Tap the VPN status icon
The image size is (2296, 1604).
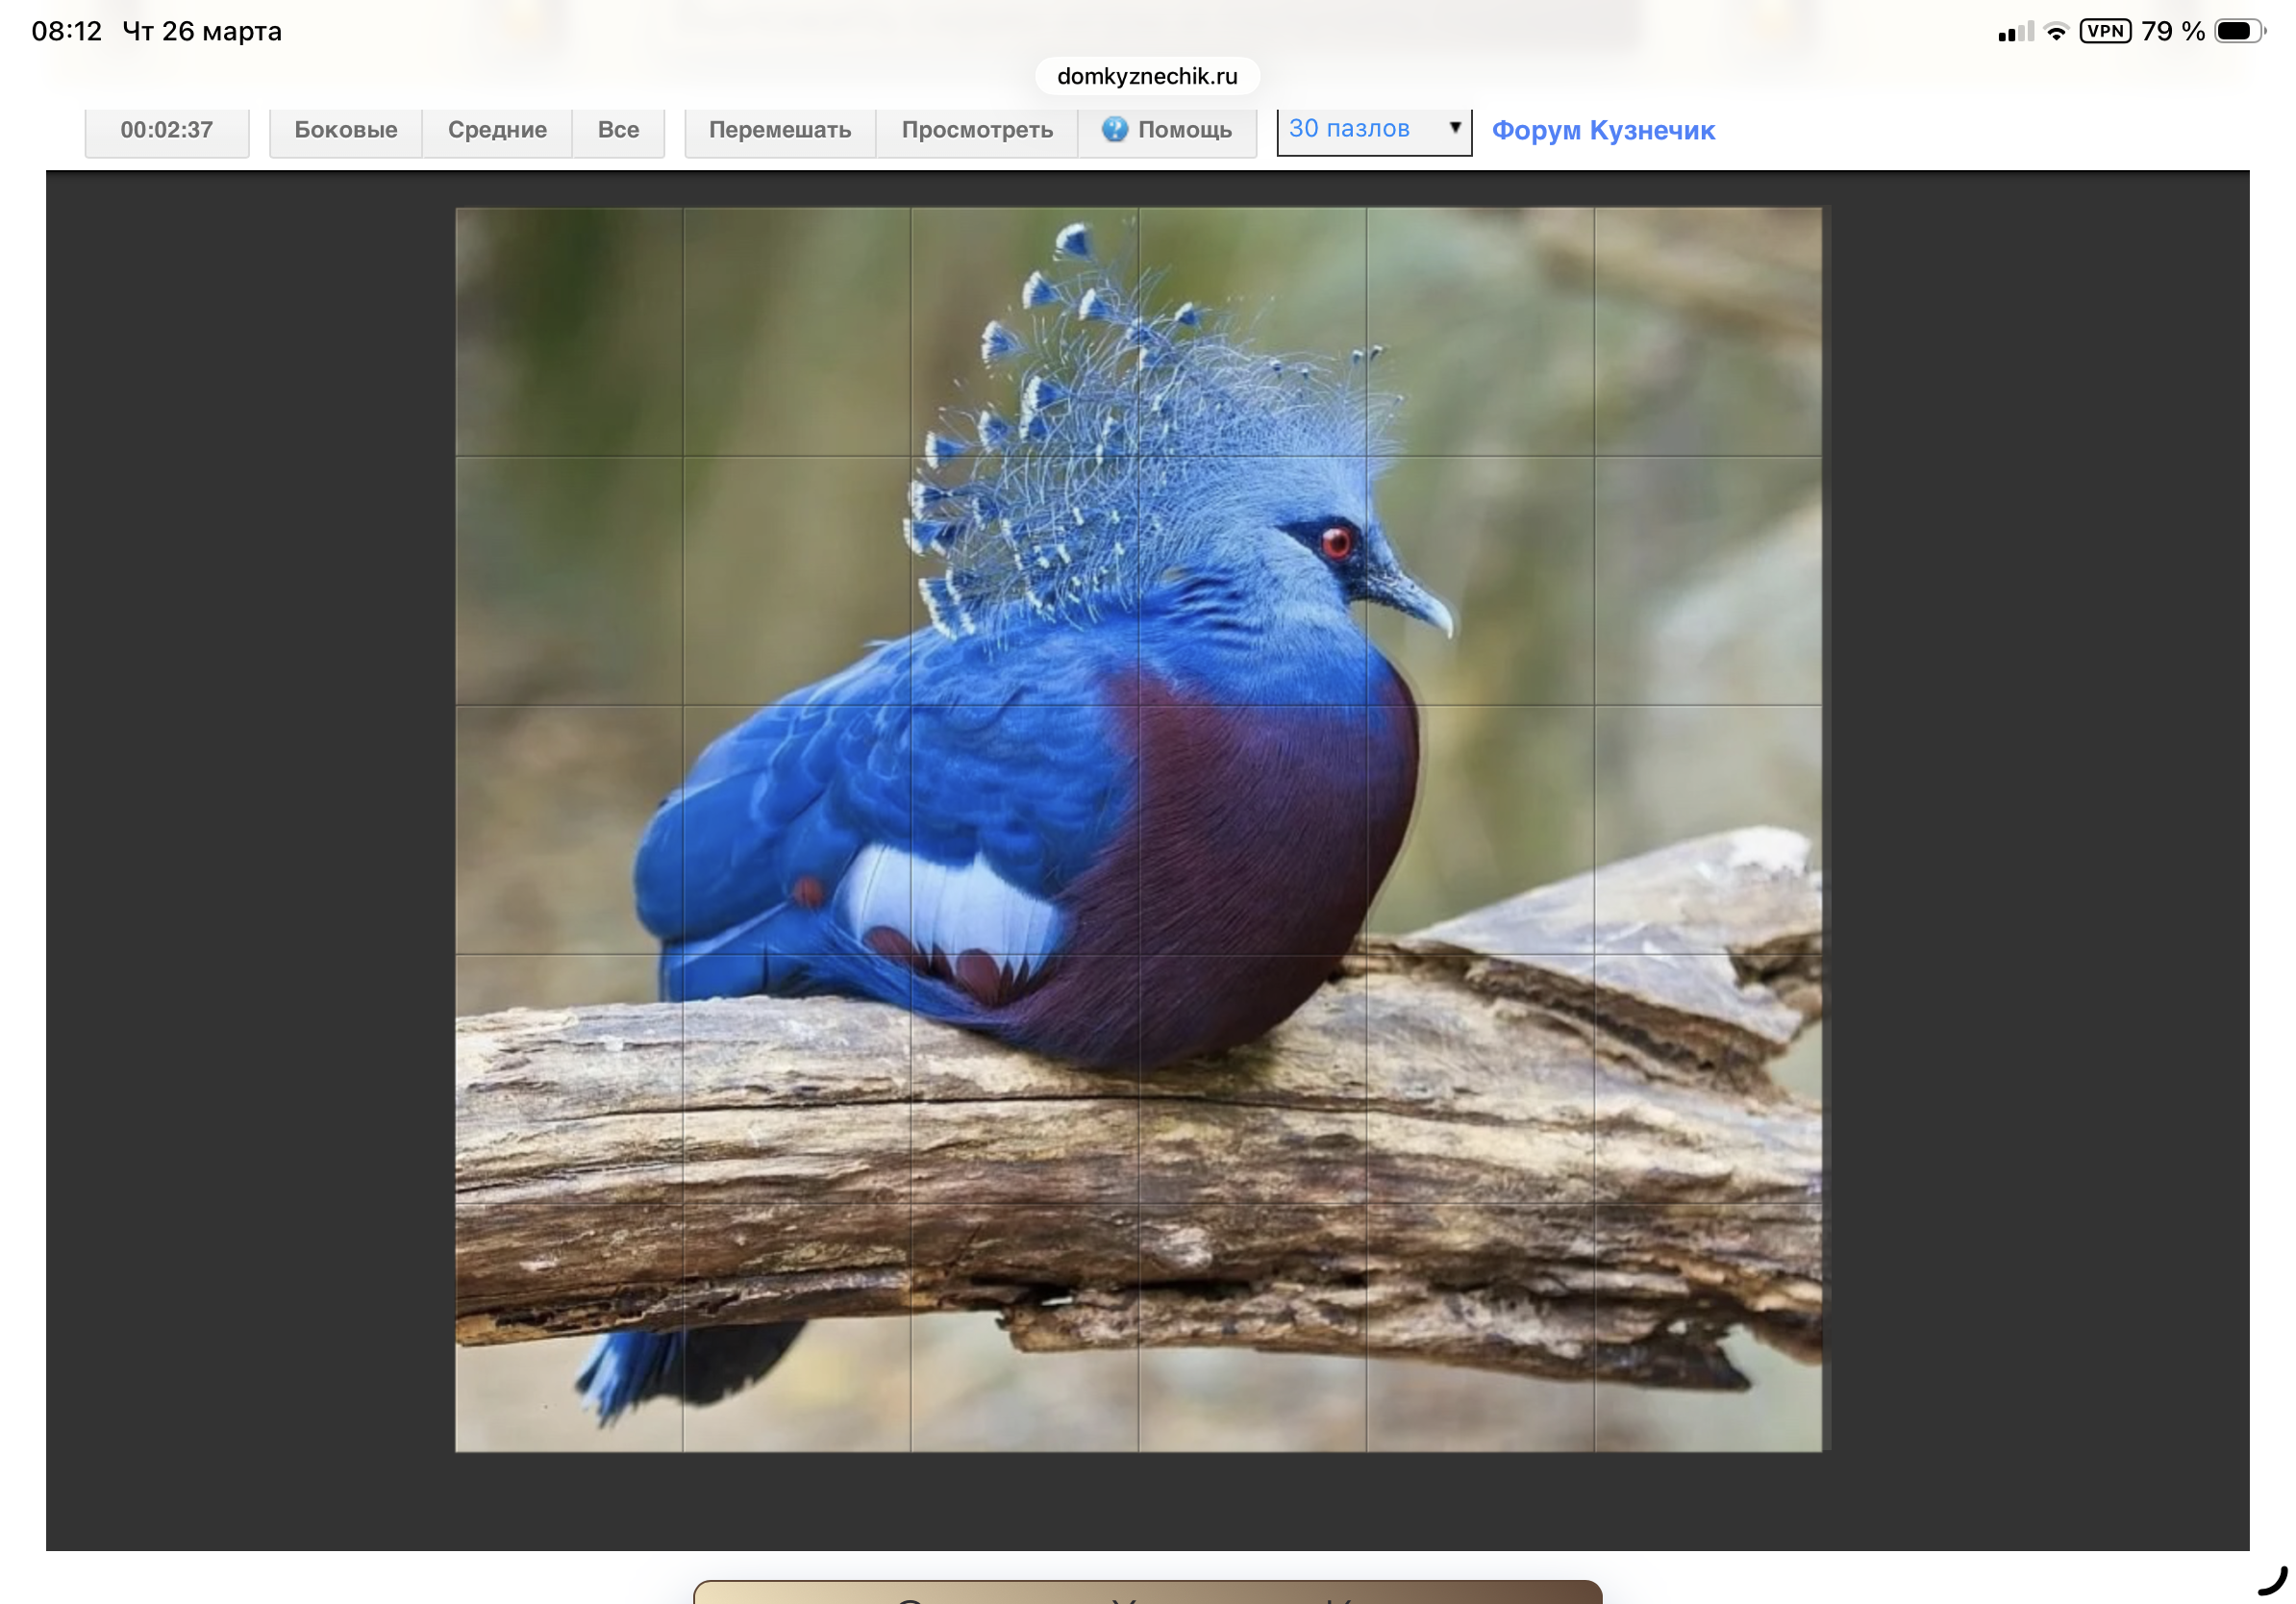coord(2104,31)
